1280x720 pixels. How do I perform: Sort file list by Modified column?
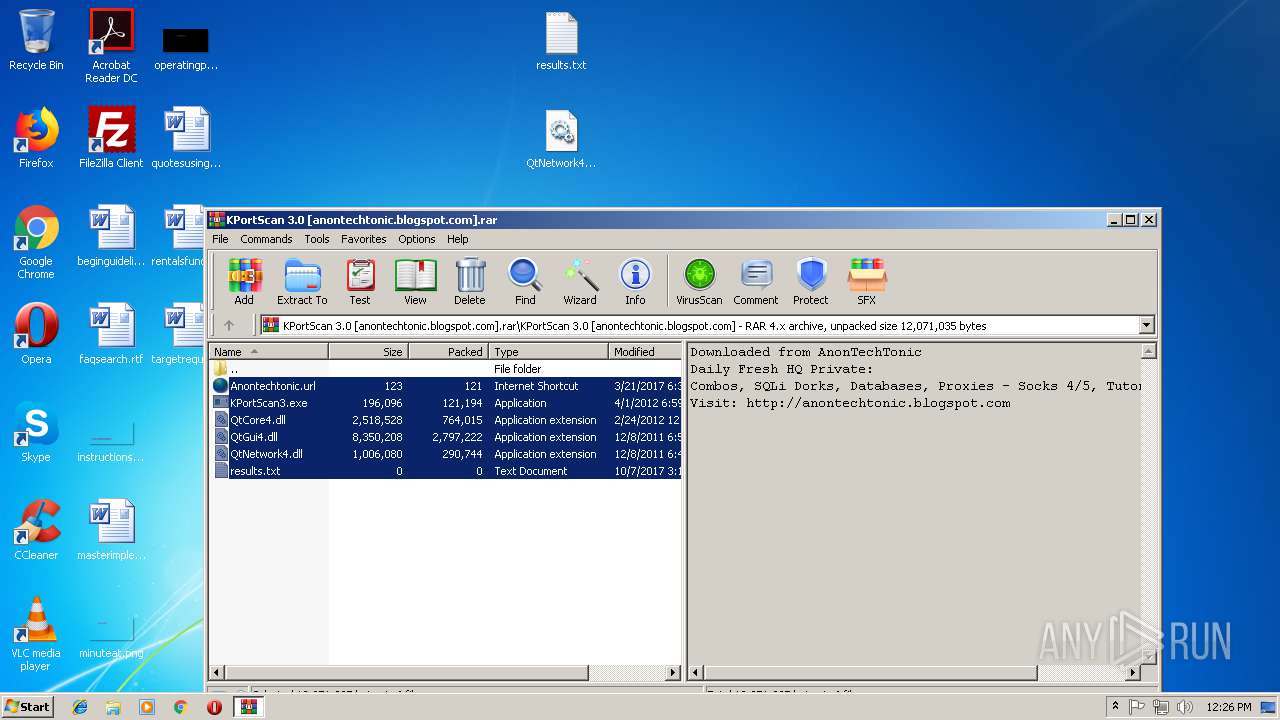pyautogui.click(x=644, y=351)
